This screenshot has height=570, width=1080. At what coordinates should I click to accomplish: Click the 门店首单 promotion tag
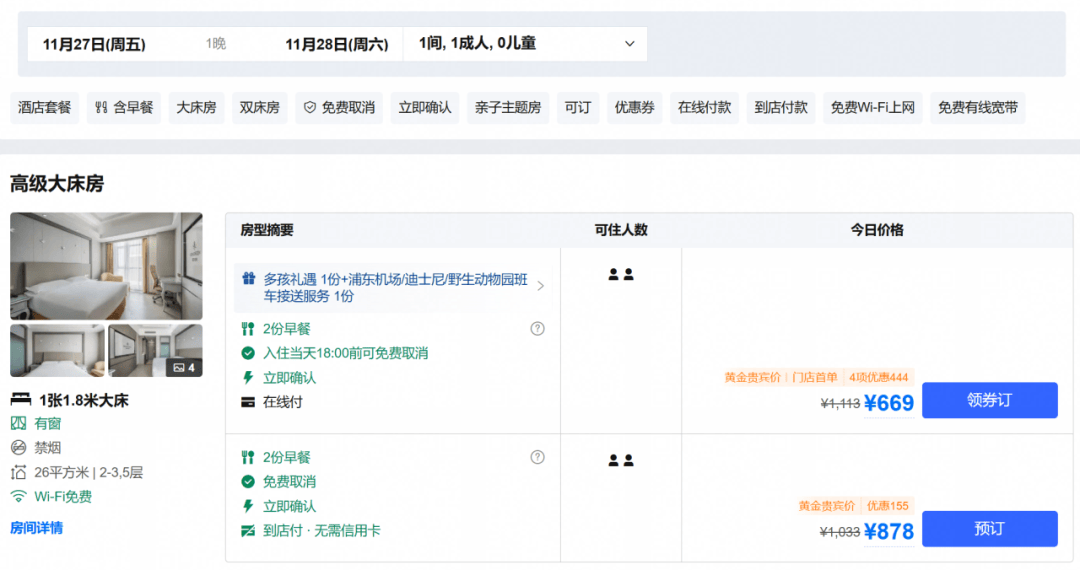pos(815,377)
